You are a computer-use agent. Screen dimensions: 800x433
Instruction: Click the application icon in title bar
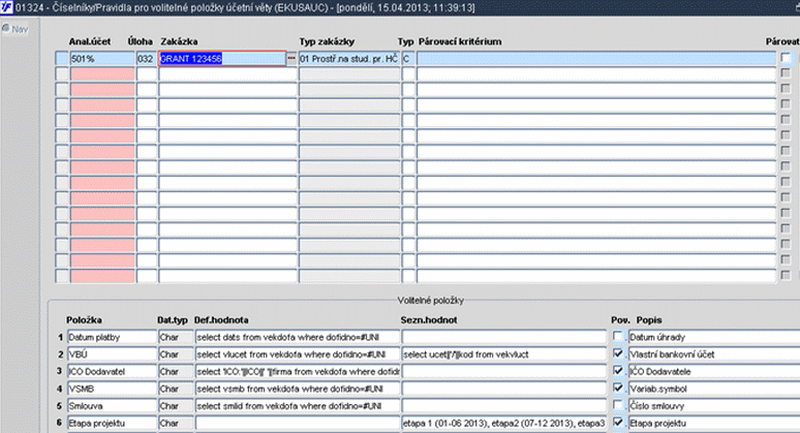coord(7,8)
